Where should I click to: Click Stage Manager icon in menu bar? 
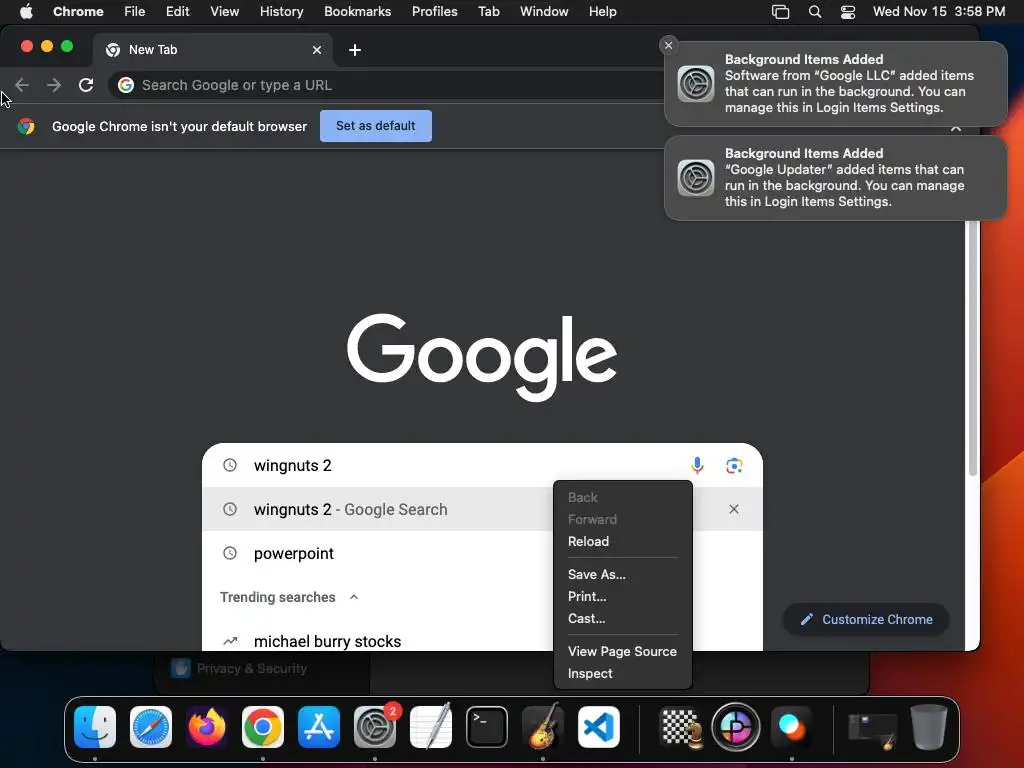pyautogui.click(x=780, y=11)
